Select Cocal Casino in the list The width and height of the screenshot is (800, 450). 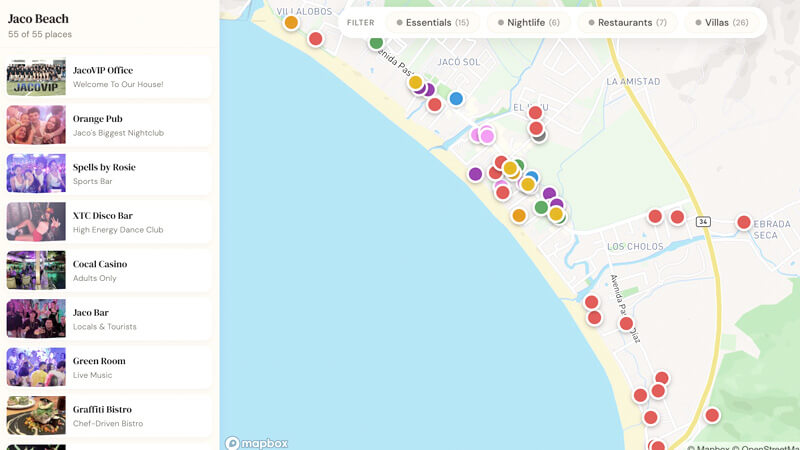click(109, 270)
